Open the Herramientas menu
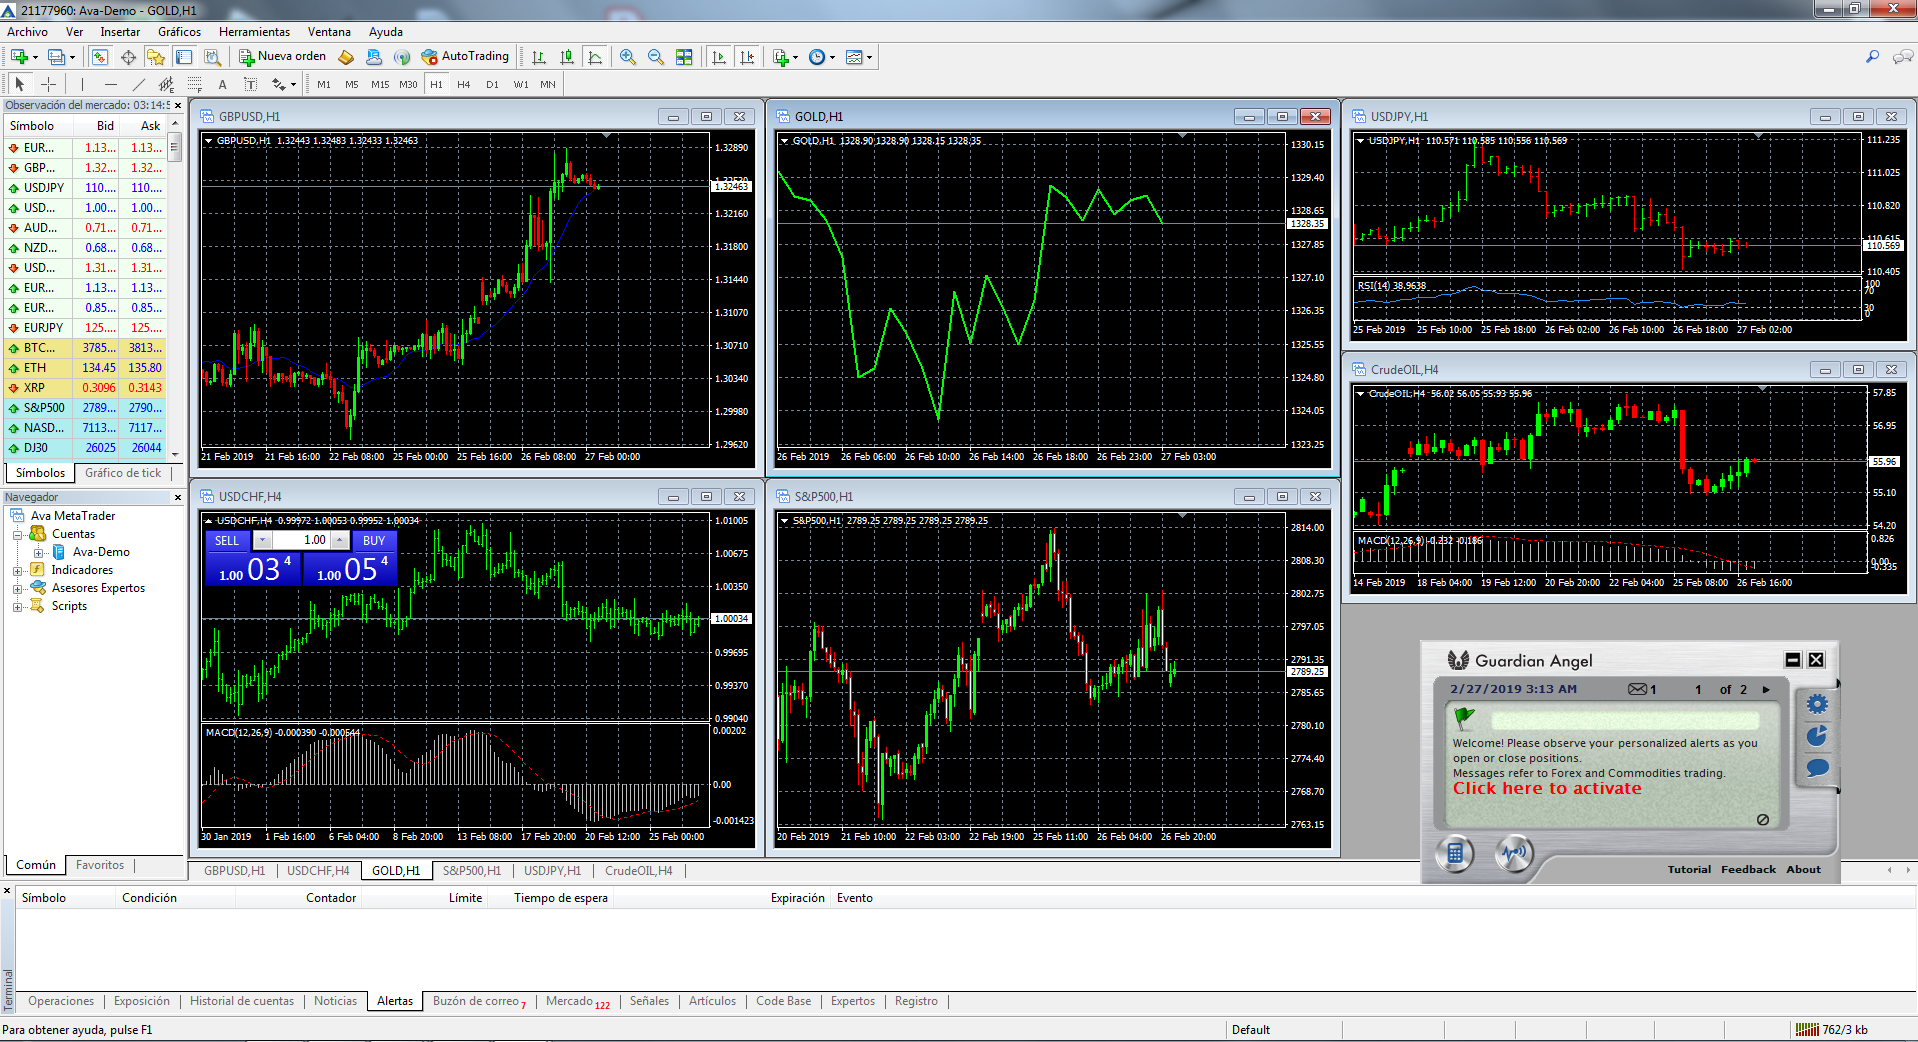Image resolution: width=1918 pixels, height=1042 pixels. [x=254, y=32]
